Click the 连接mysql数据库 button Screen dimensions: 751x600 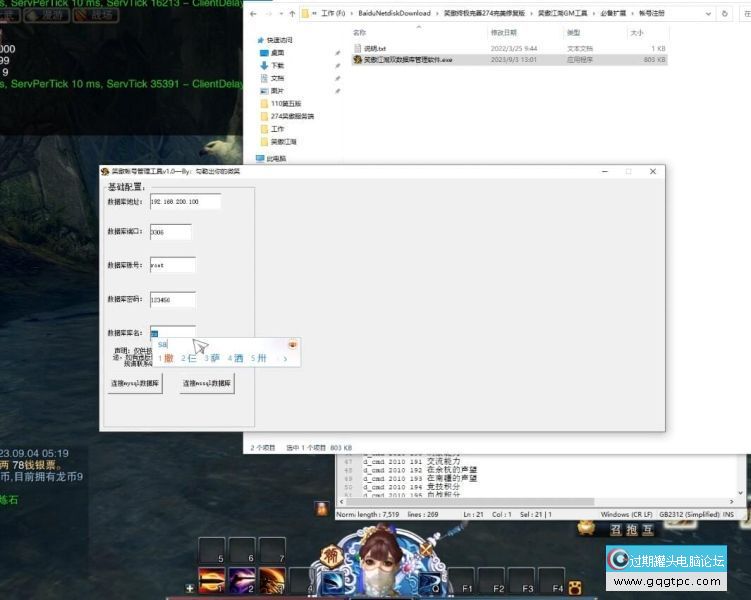(135, 384)
